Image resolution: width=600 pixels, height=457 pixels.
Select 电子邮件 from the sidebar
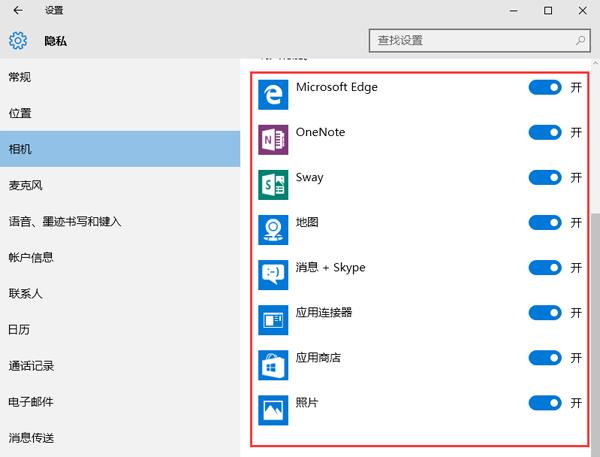tap(31, 401)
